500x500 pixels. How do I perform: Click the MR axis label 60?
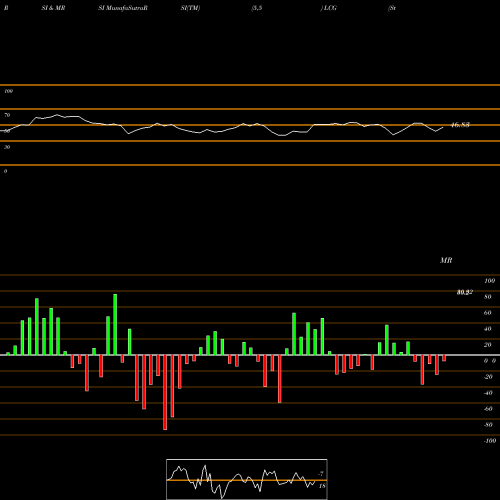[x=487, y=313]
